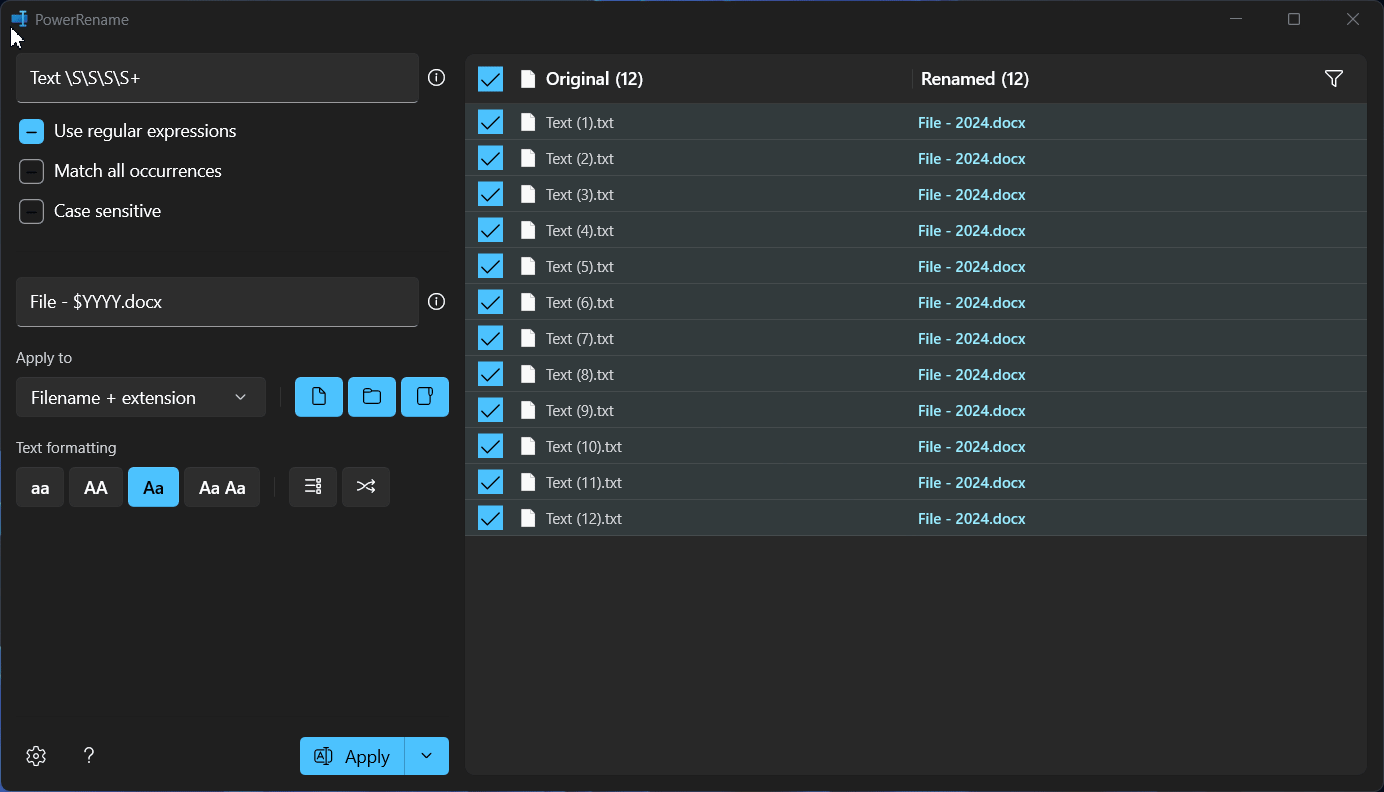
Task: Open 'Filename + extension' dropdown
Action: pyautogui.click(x=141, y=397)
